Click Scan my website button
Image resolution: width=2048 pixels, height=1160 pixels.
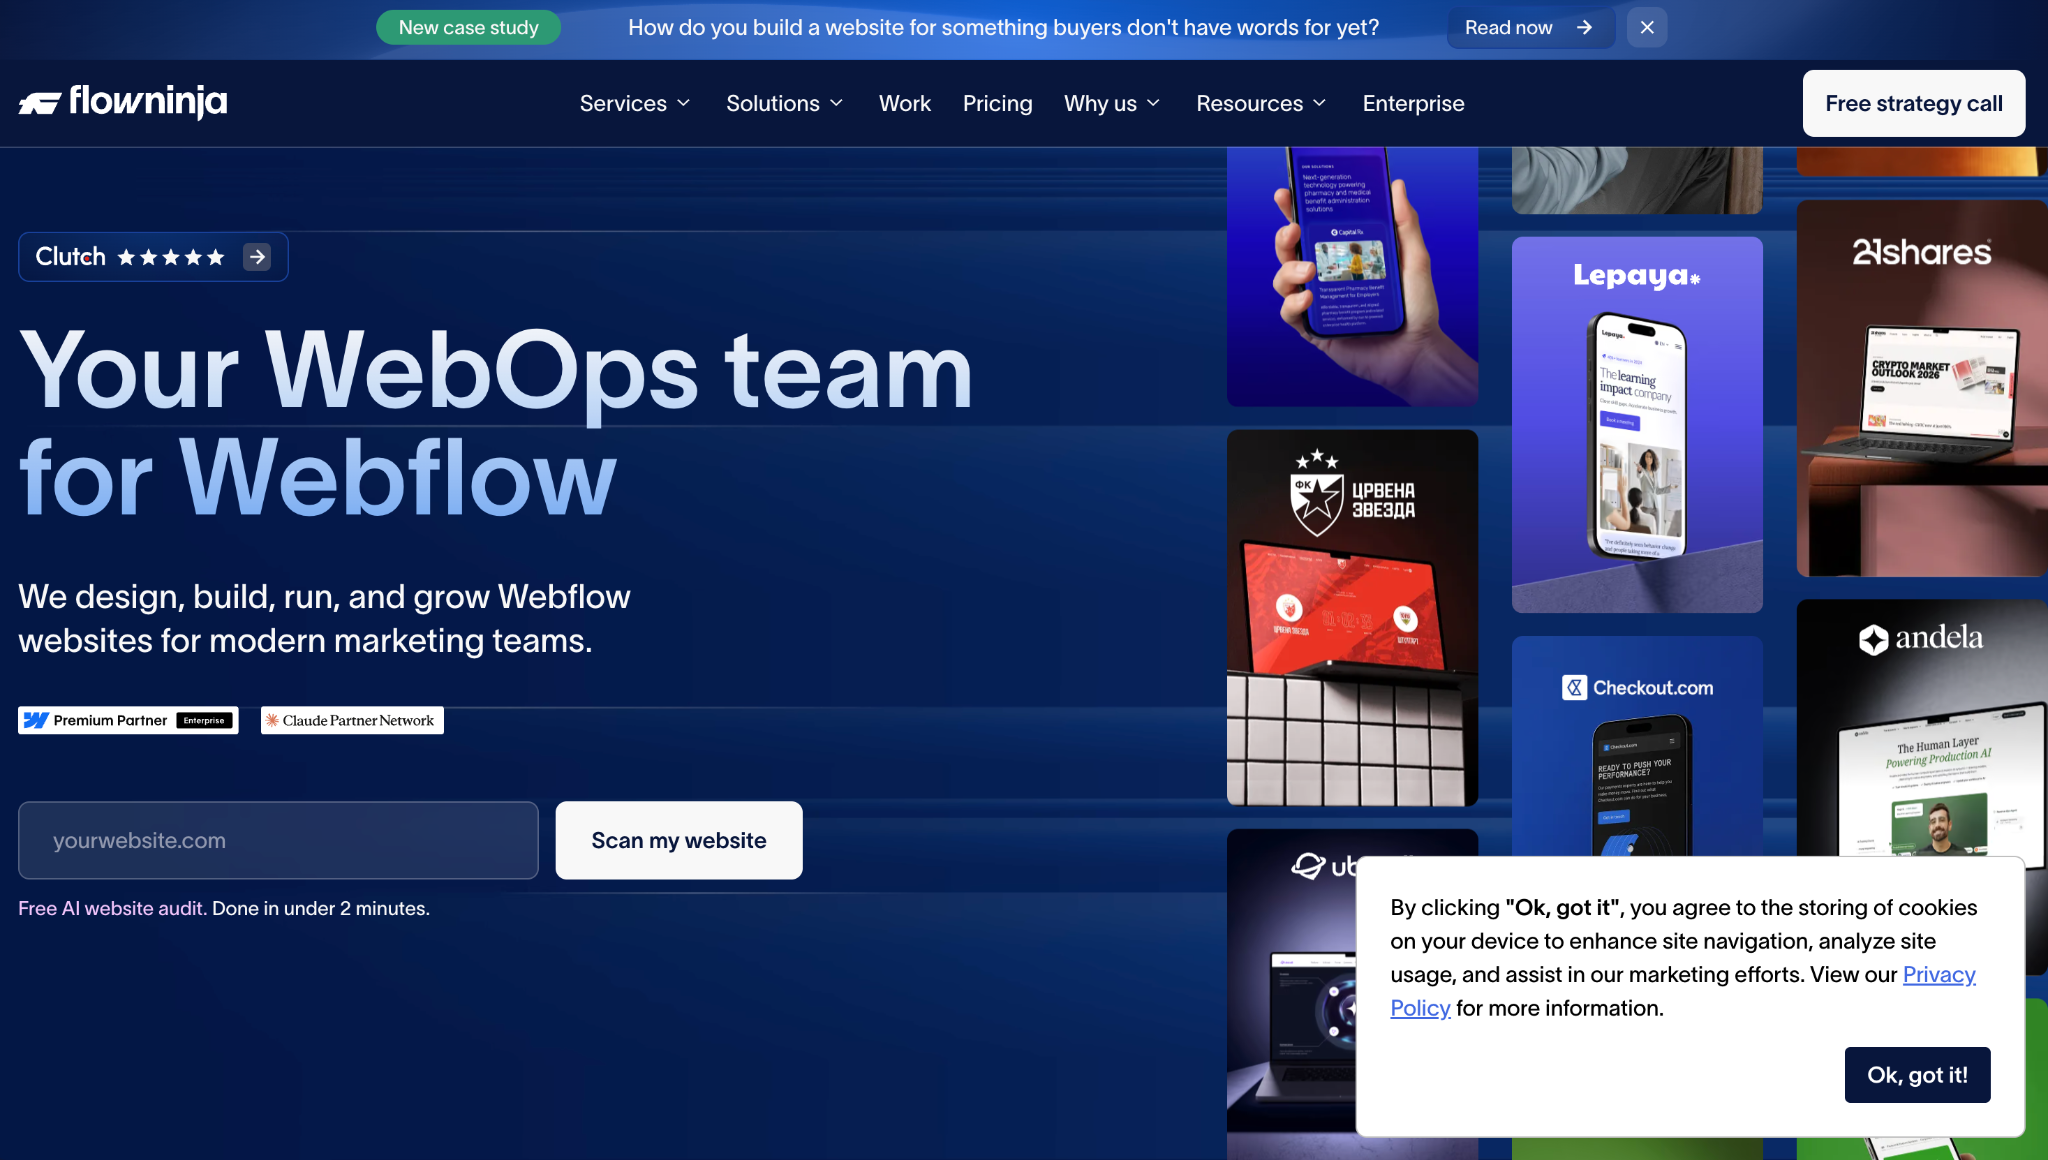(x=679, y=840)
